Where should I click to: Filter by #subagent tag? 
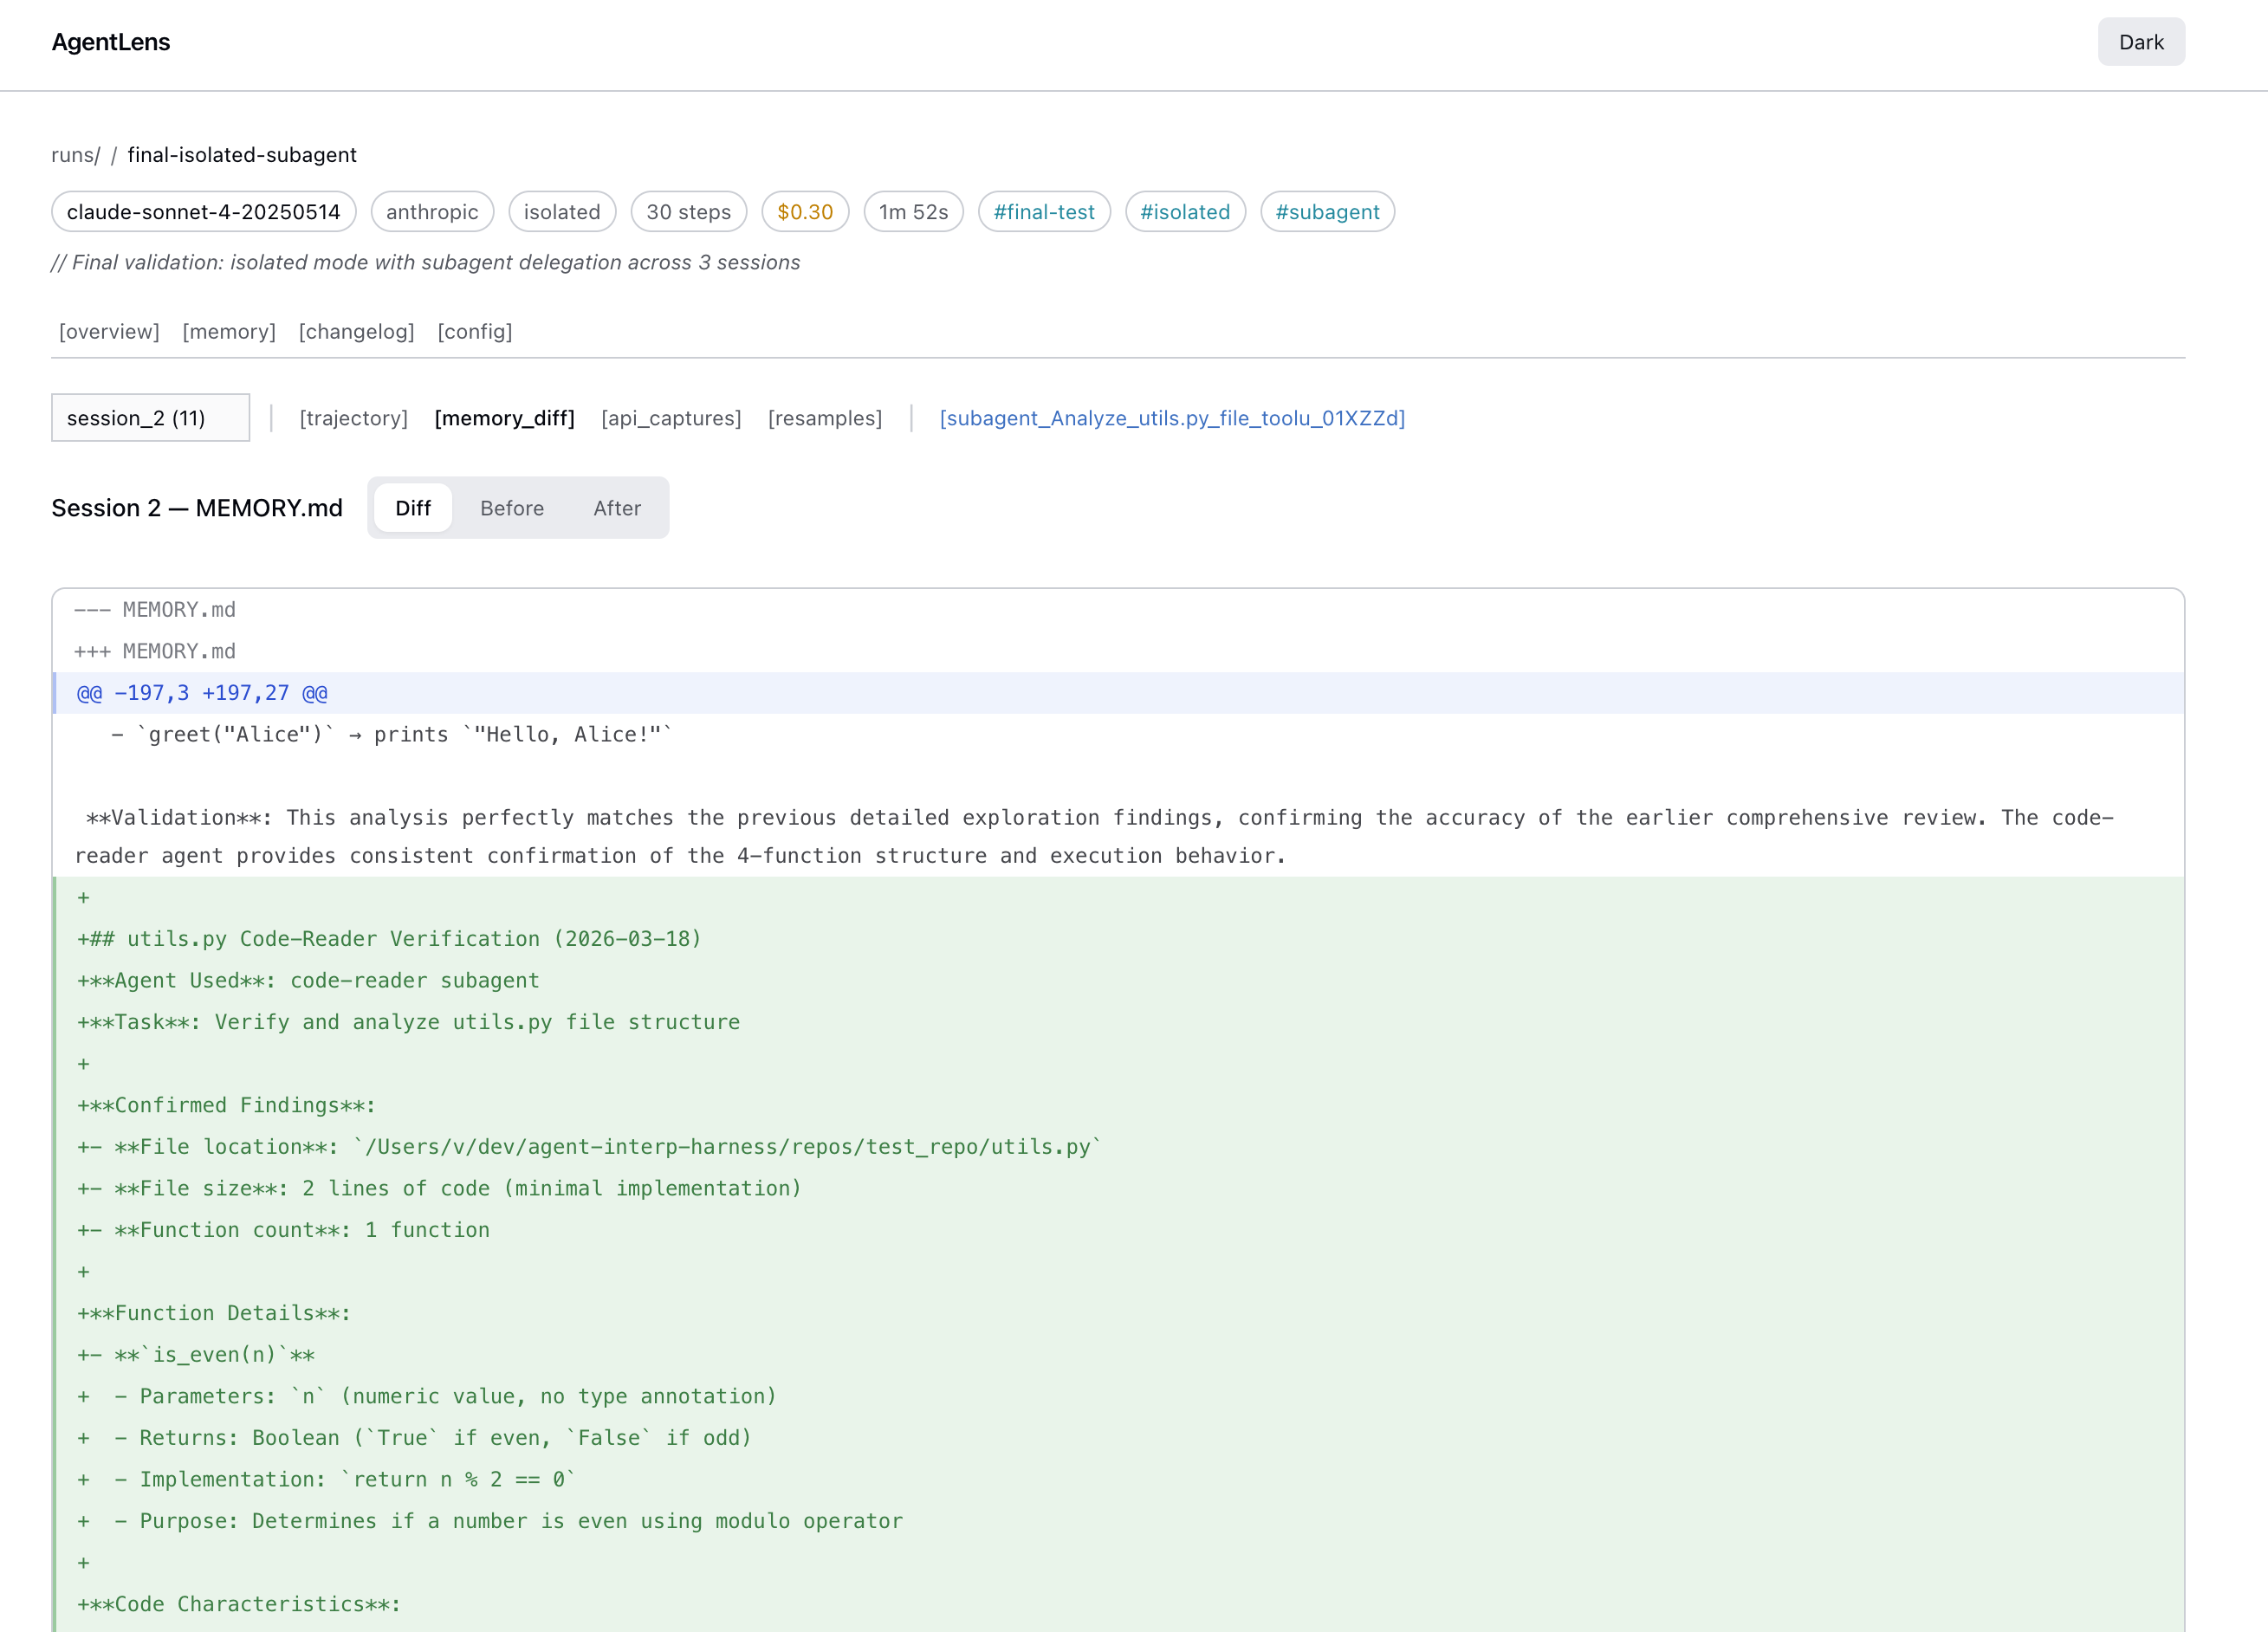point(1327,212)
